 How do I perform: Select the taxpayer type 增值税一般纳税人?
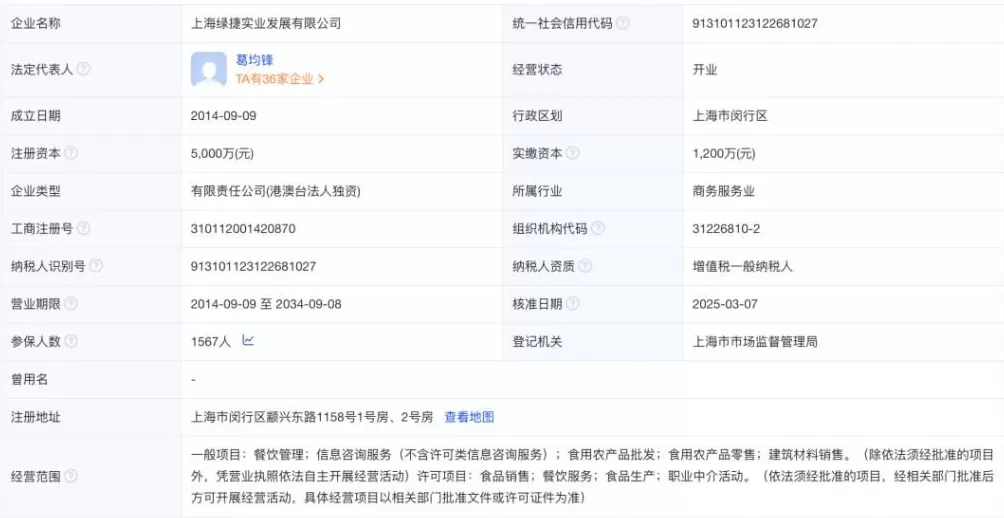point(742,266)
